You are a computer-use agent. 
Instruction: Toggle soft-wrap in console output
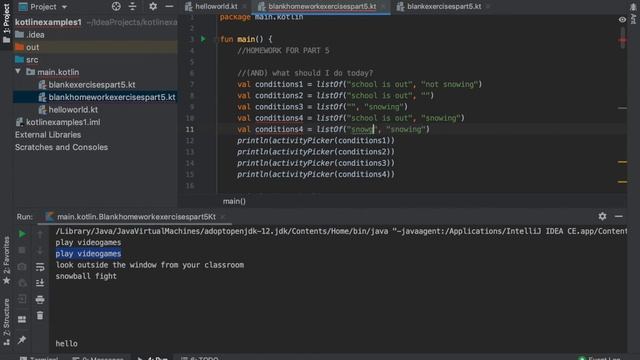tap(40, 267)
